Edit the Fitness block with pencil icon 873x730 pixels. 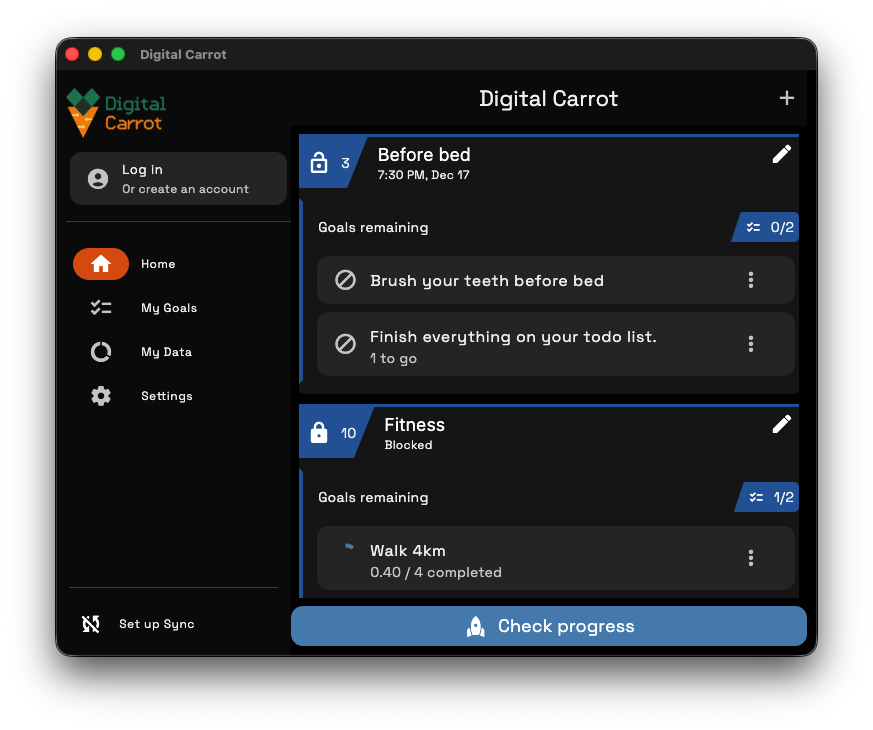click(782, 424)
